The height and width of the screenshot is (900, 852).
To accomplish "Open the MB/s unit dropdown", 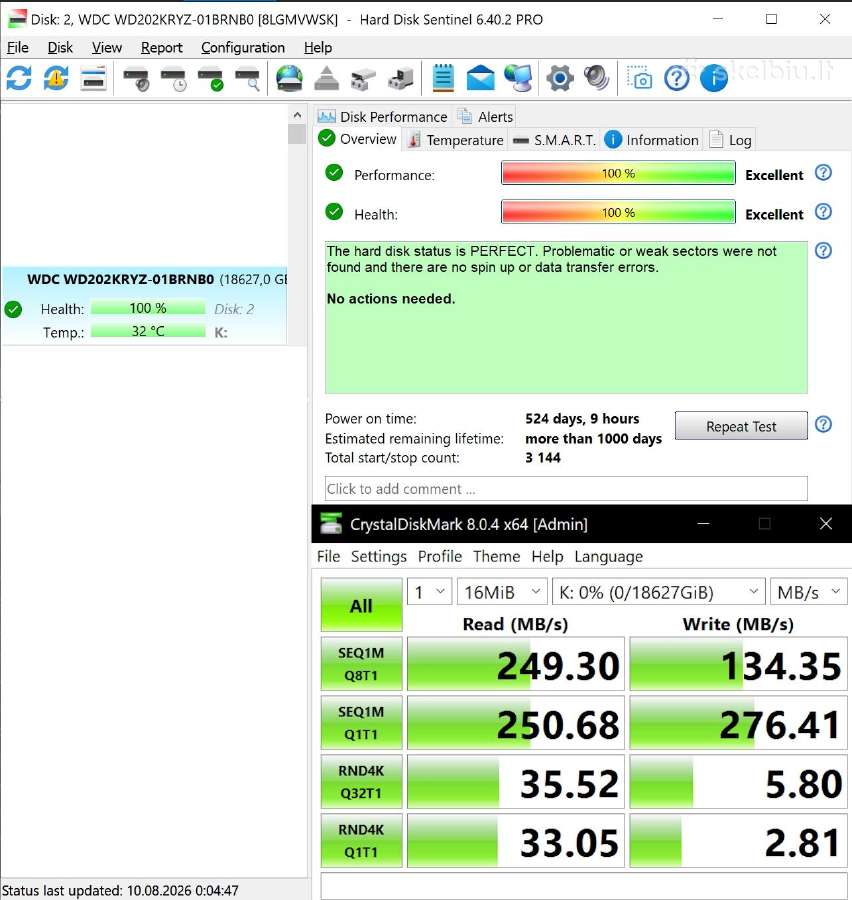I will [x=808, y=592].
